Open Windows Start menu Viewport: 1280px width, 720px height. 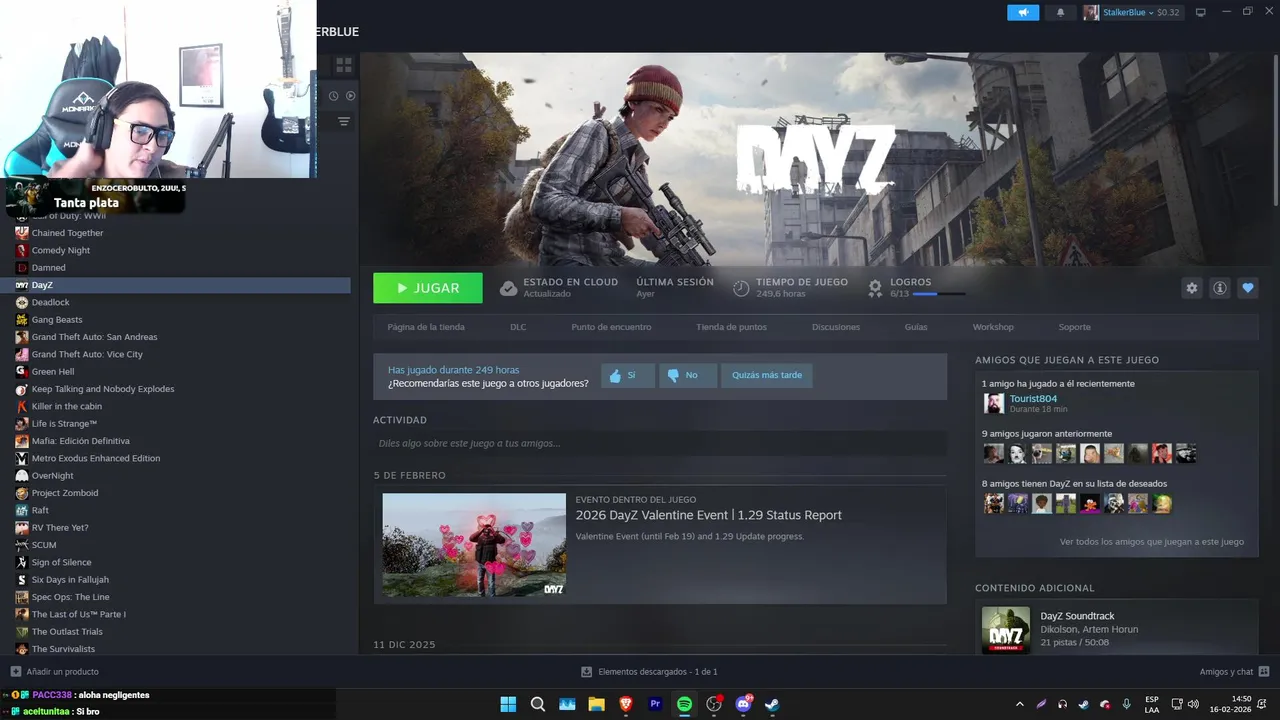(x=508, y=704)
